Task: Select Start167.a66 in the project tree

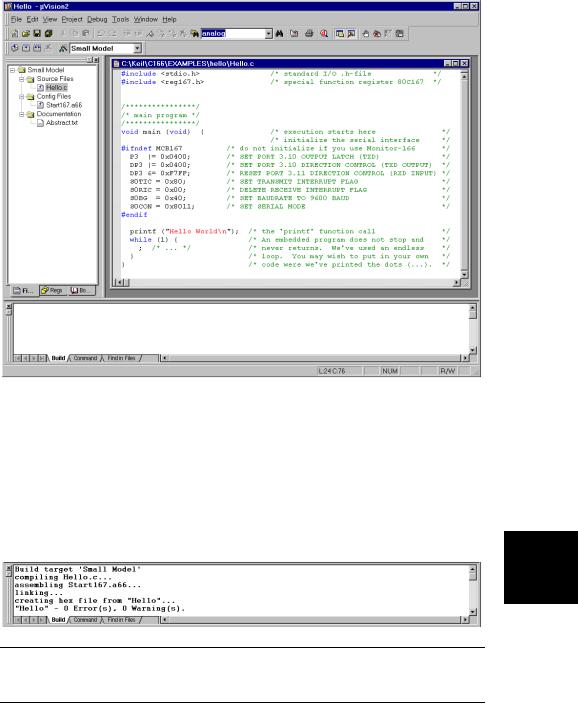Action: [64, 105]
